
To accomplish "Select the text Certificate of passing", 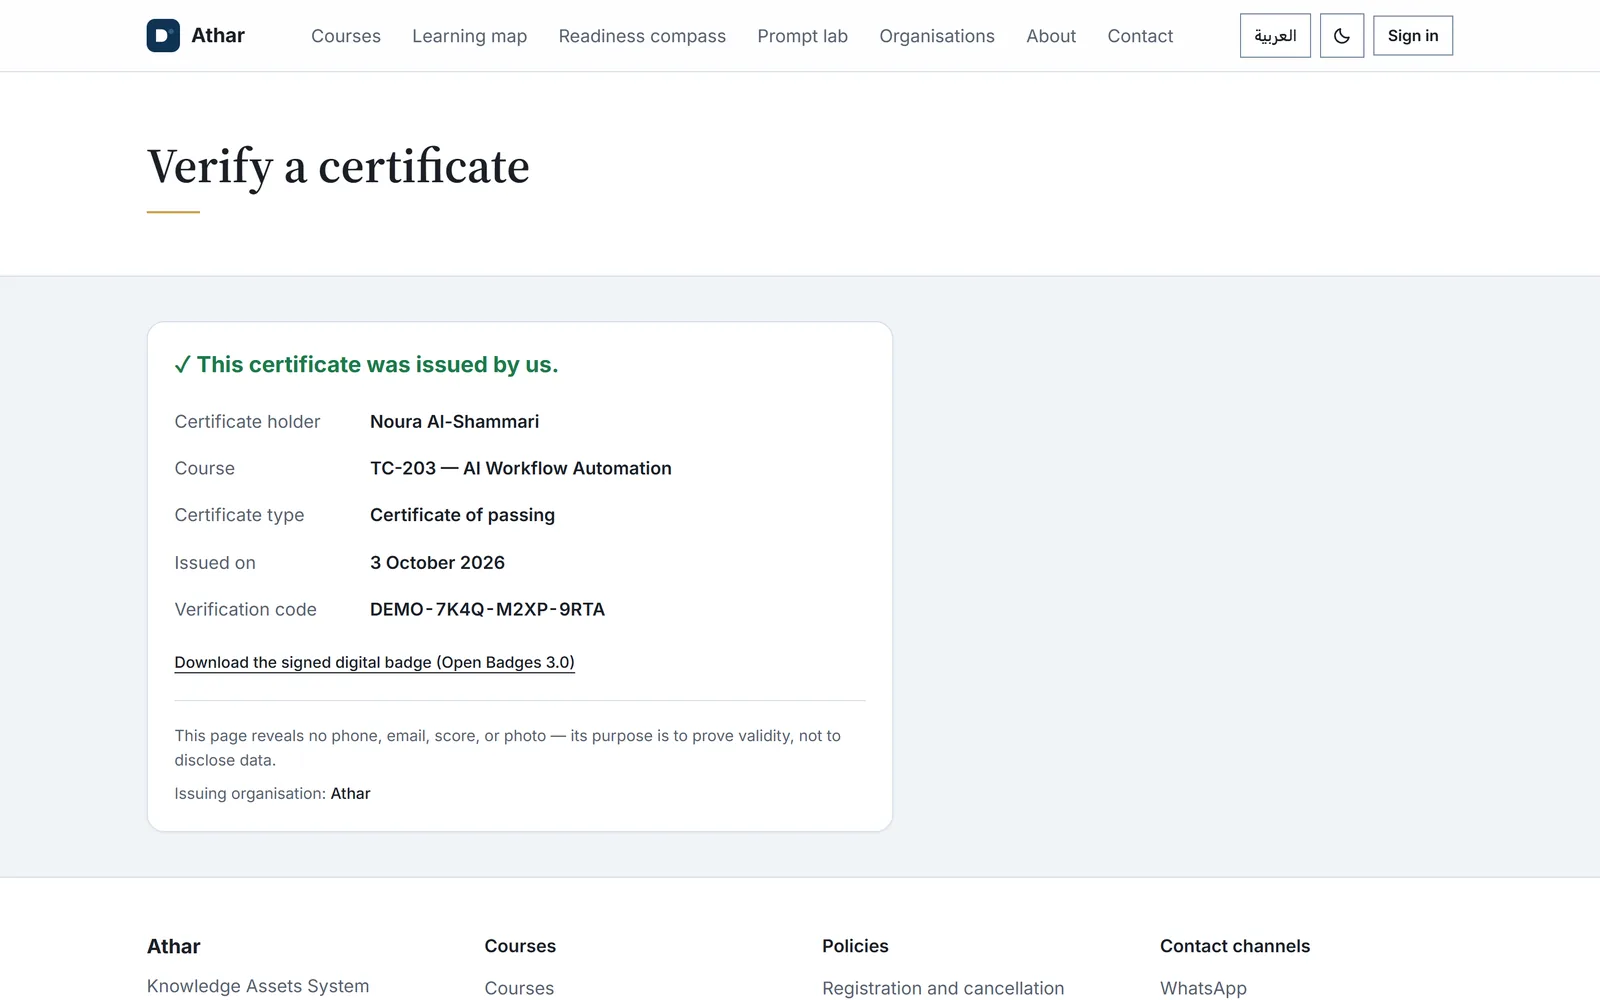I will pyautogui.click(x=462, y=515).
